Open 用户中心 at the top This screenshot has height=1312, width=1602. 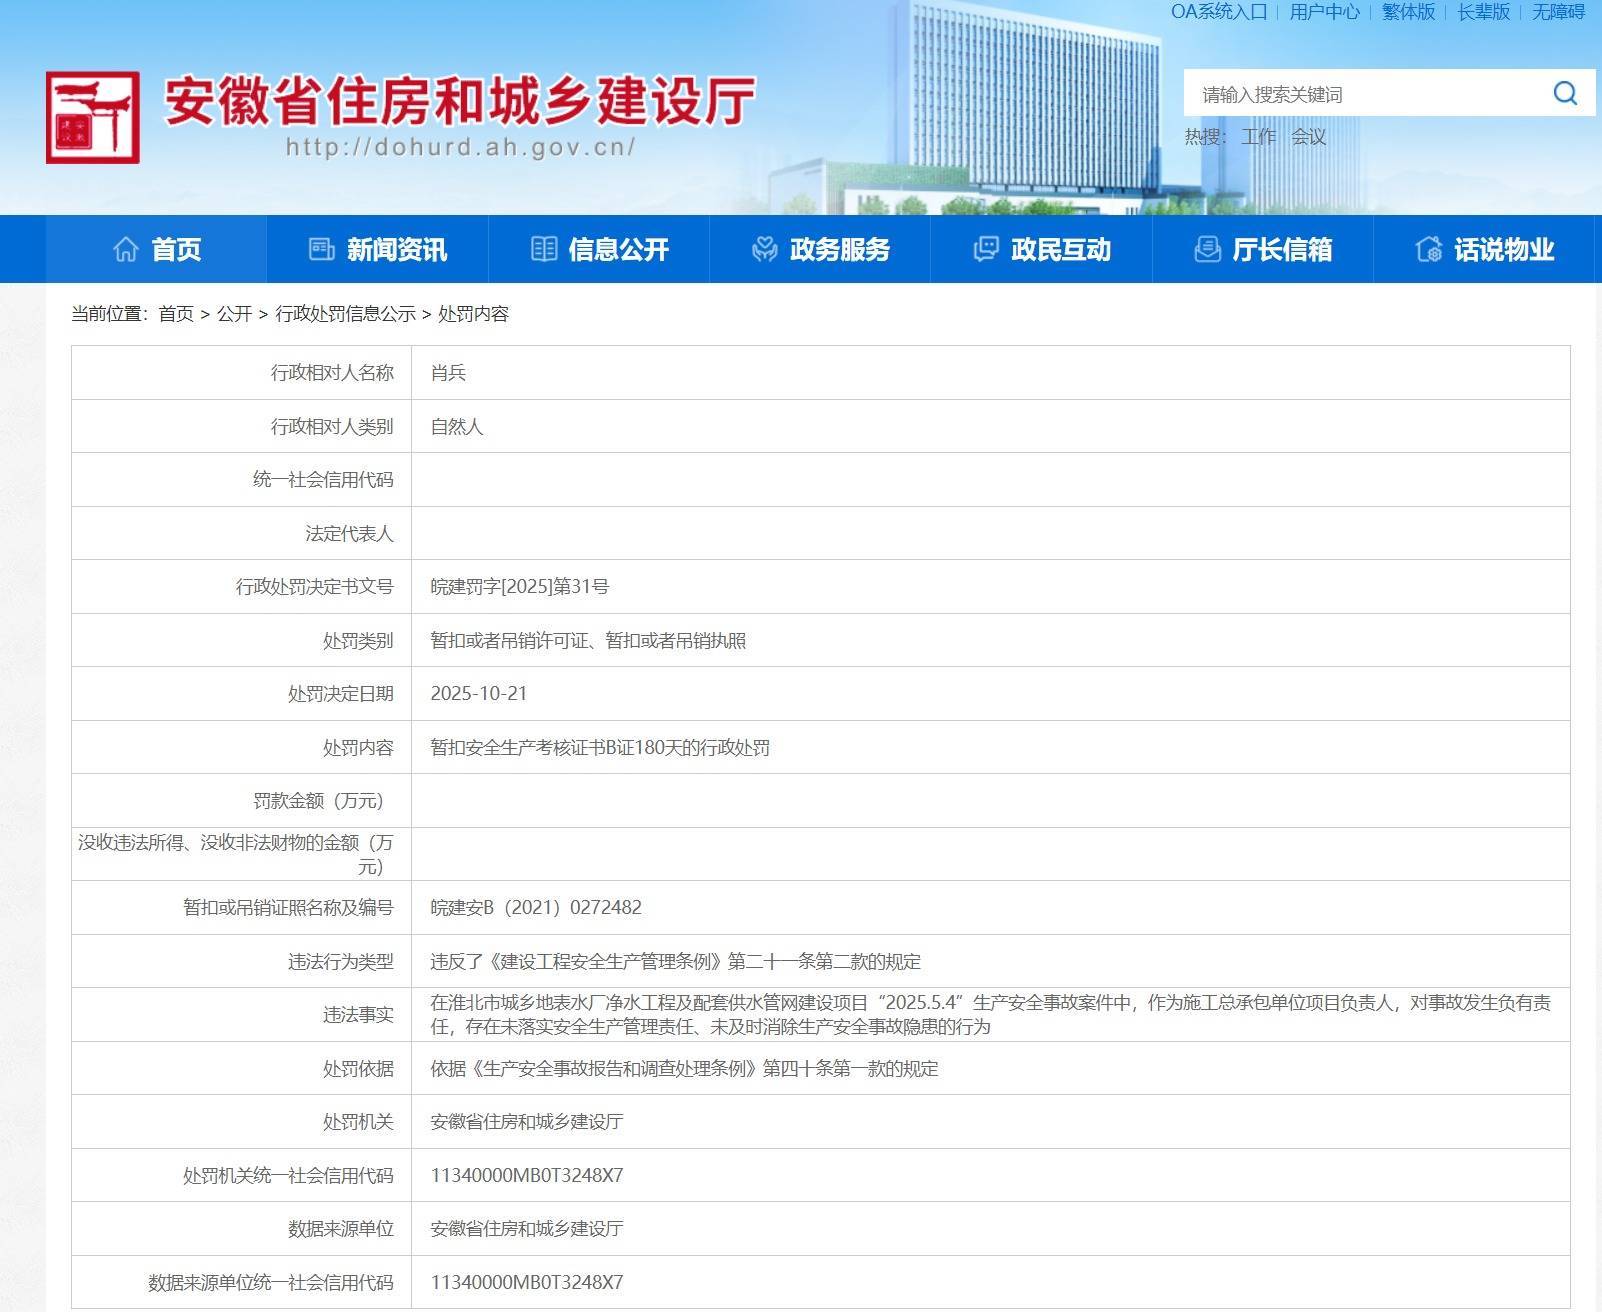(x=1323, y=13)
